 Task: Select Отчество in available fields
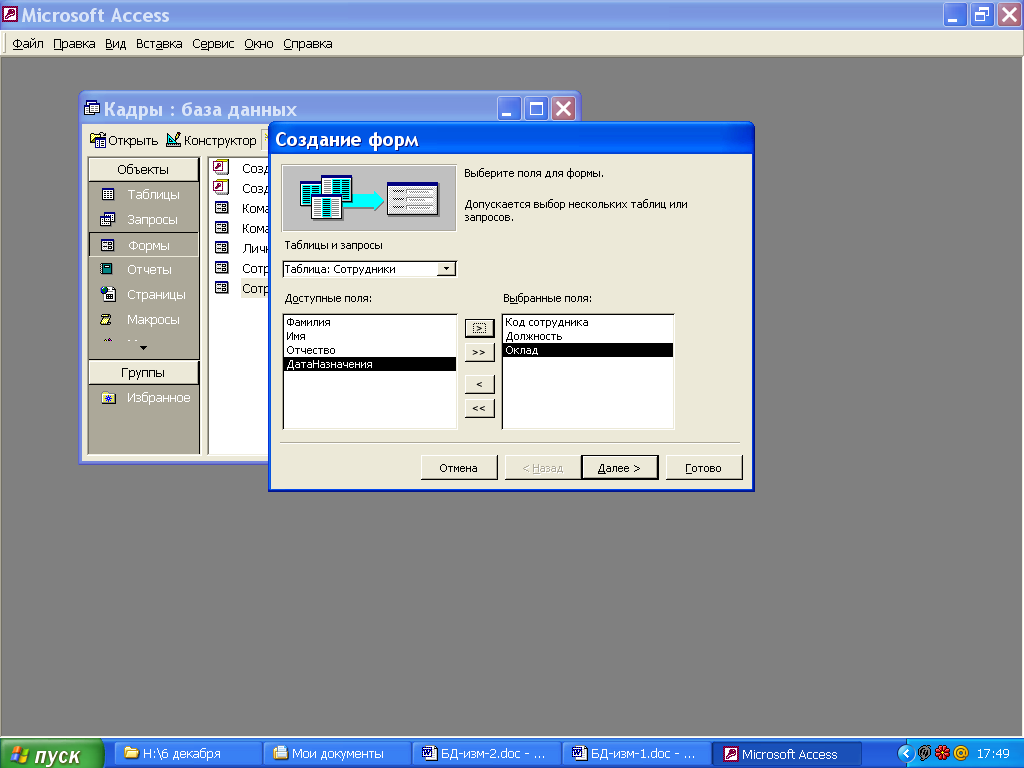click(370, 350)
